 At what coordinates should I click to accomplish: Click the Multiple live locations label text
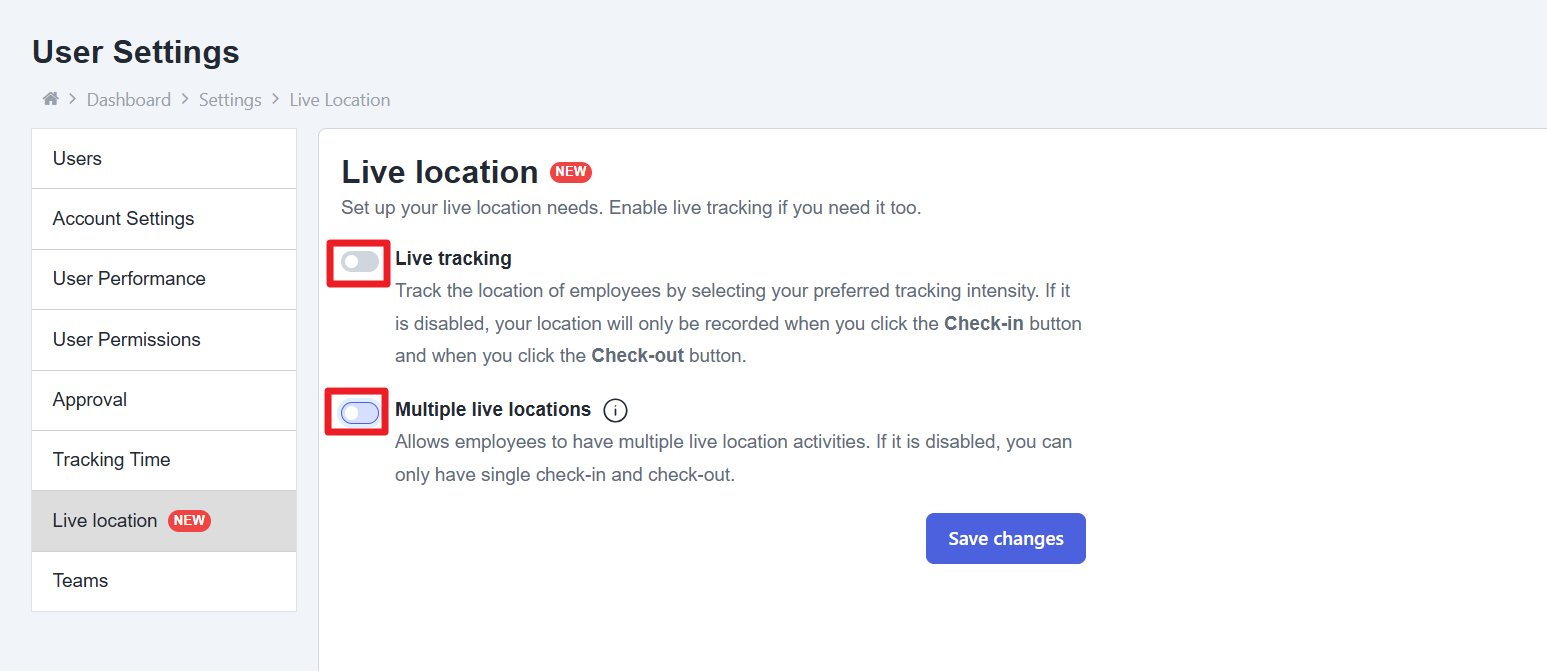point(493,410)
